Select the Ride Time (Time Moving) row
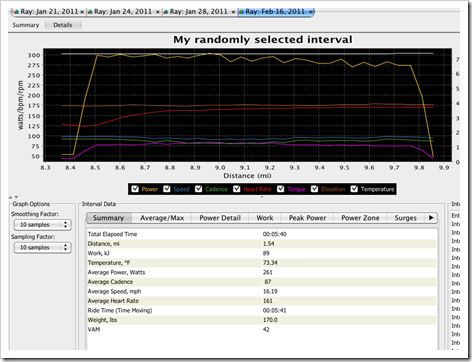 tap(262, 310)
